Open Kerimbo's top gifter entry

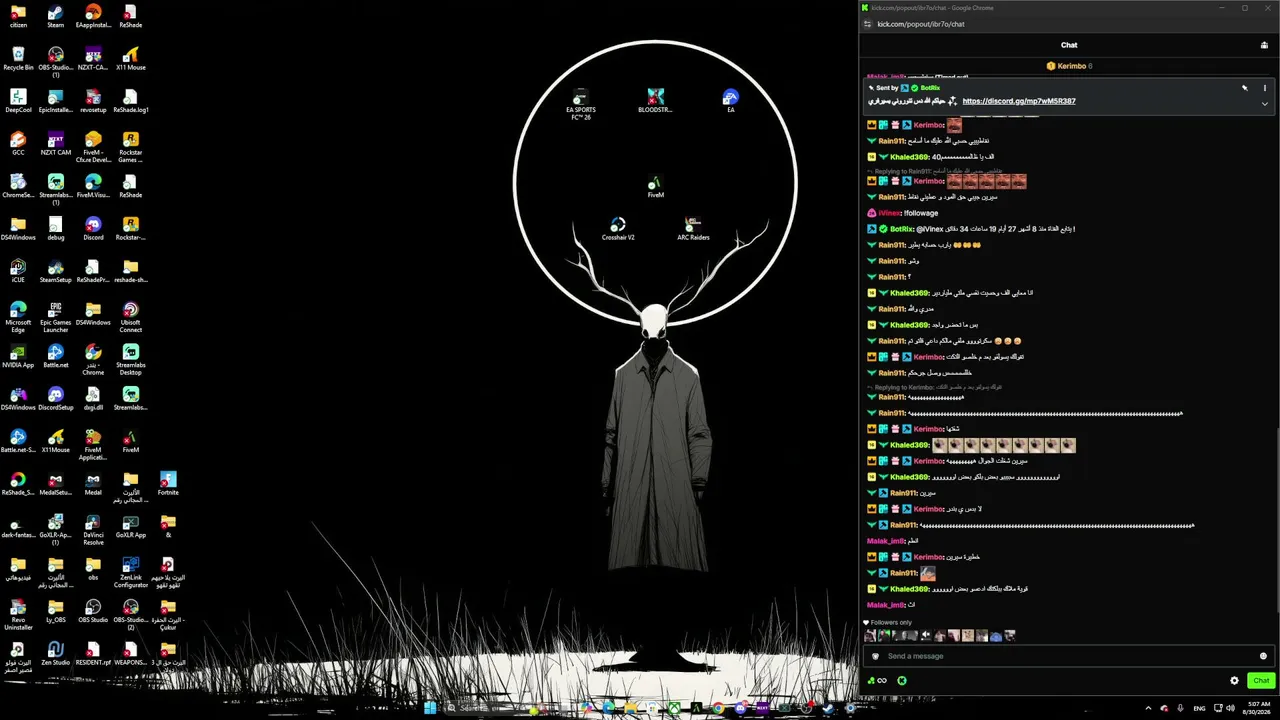pyautogui.click(x=1069, y=66)
